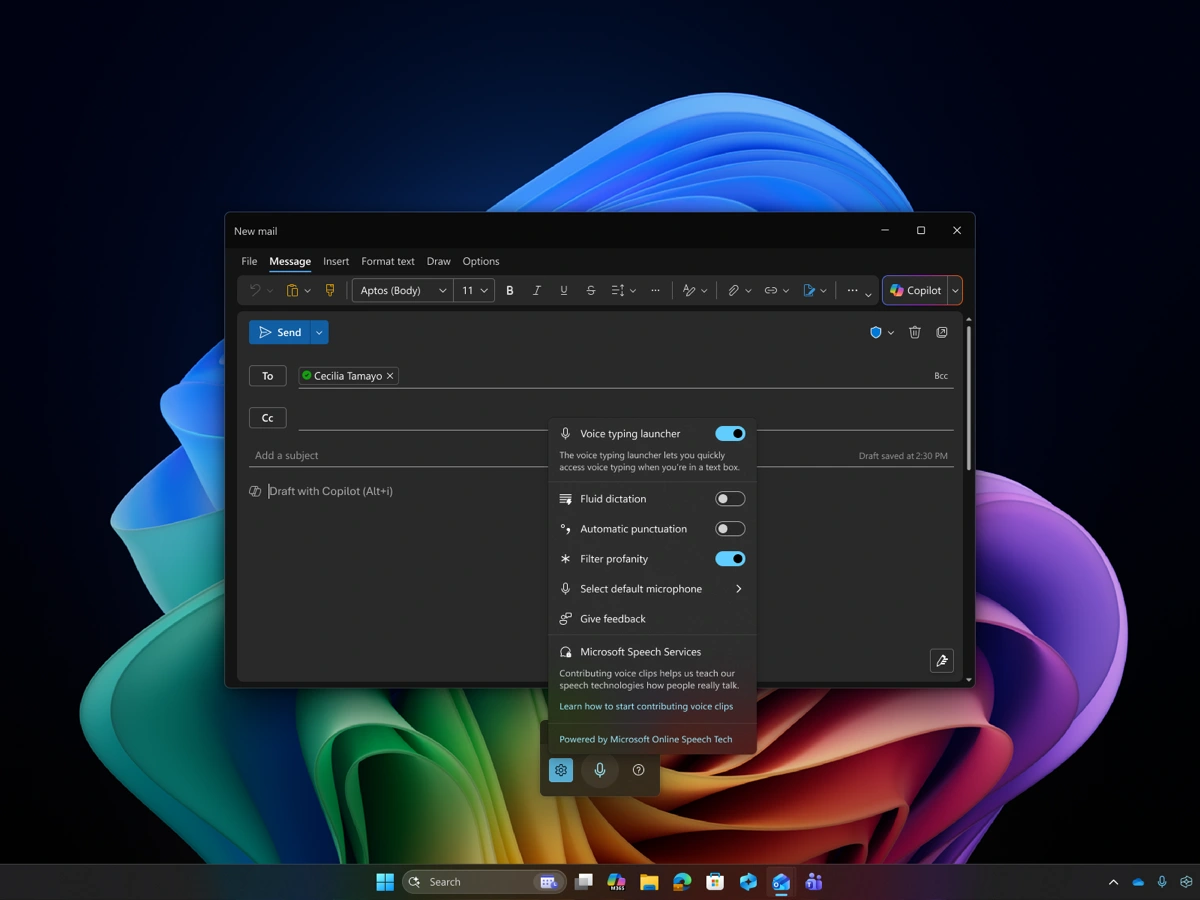Pop out message into new window

[942, 332]
